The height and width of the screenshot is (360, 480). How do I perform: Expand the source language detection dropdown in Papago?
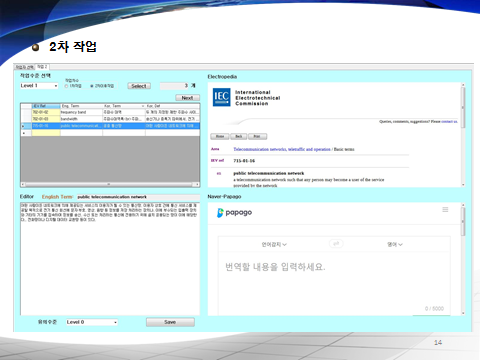[274, 244]
